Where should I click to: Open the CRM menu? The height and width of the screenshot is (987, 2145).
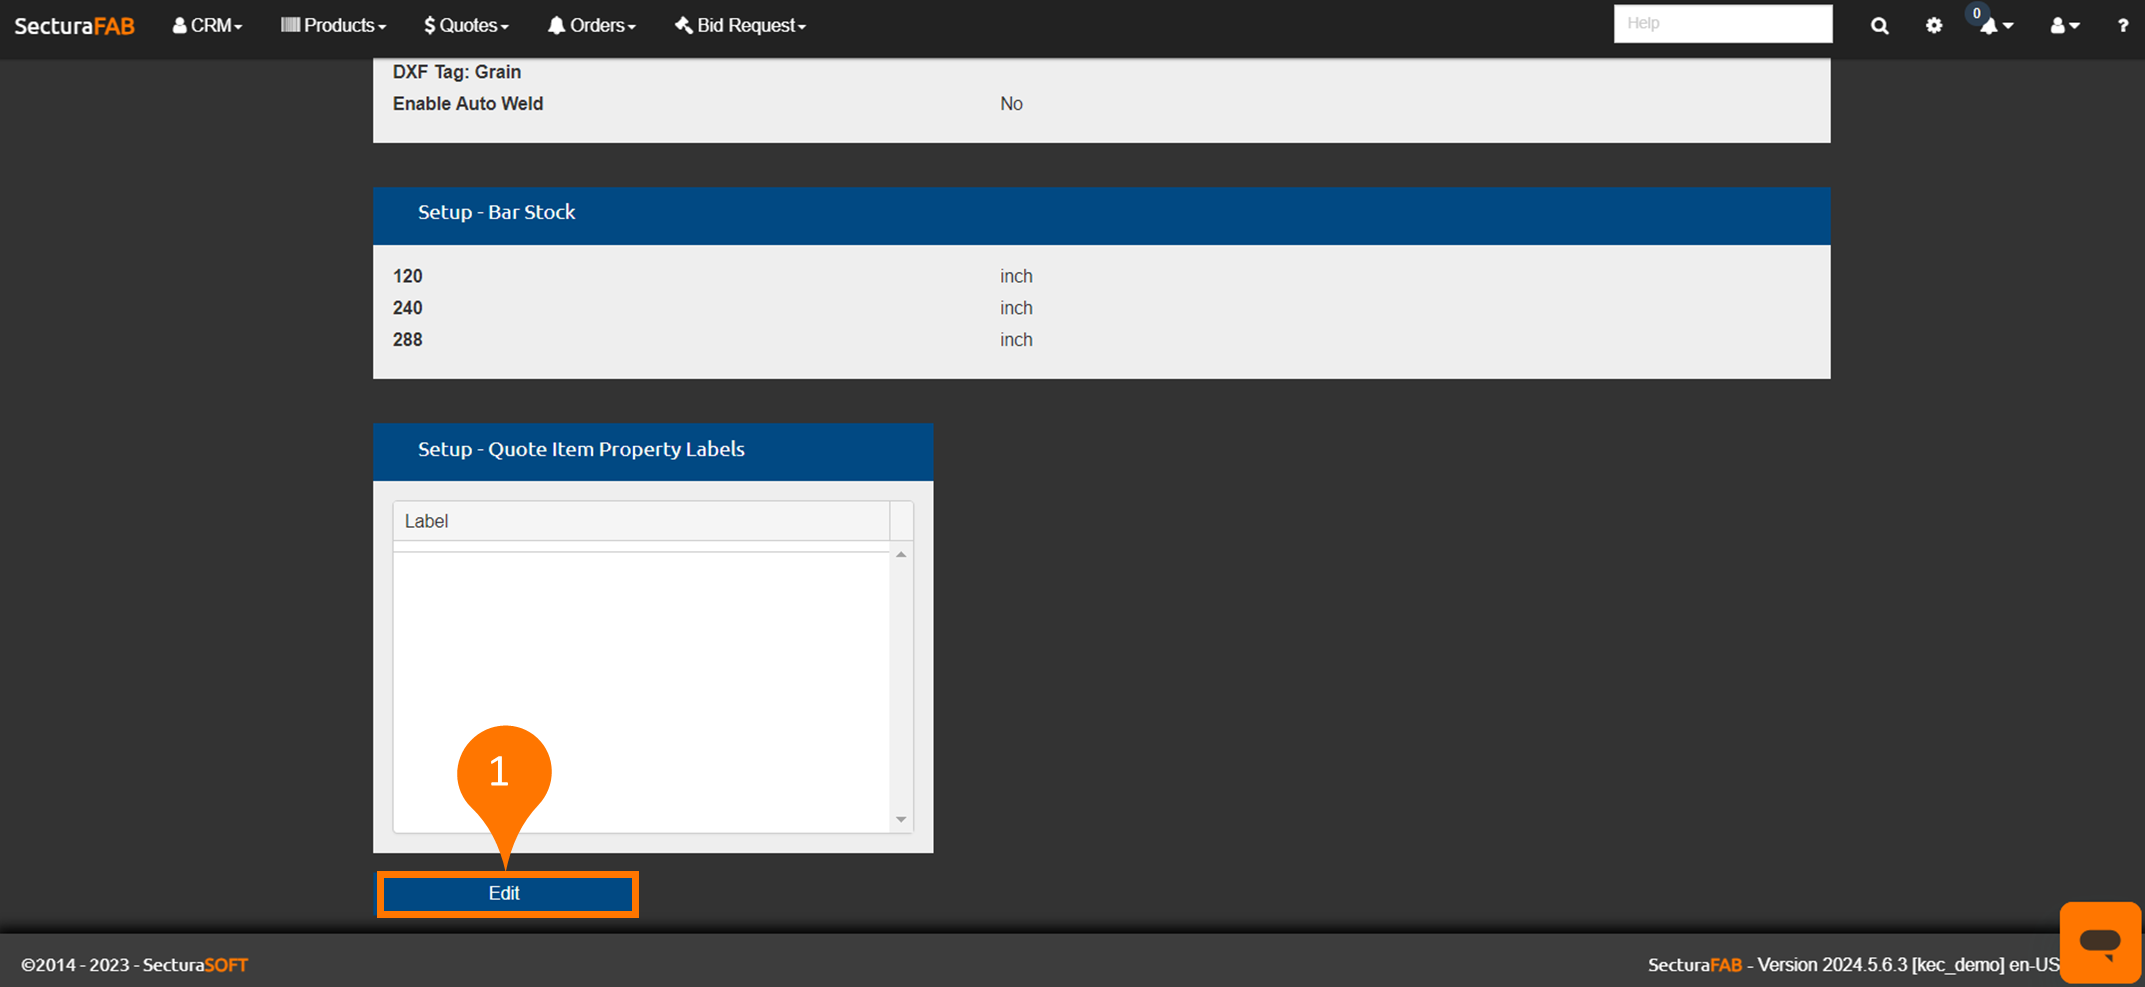click(x=207, y=26)
